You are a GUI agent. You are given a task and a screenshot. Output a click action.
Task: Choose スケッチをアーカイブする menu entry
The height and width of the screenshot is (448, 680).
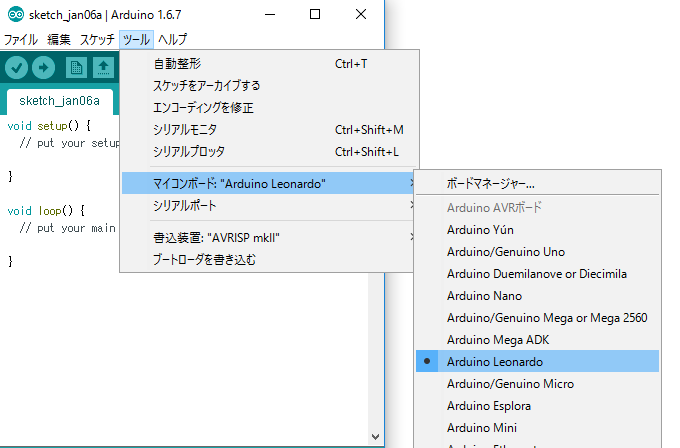pos(268,86)
